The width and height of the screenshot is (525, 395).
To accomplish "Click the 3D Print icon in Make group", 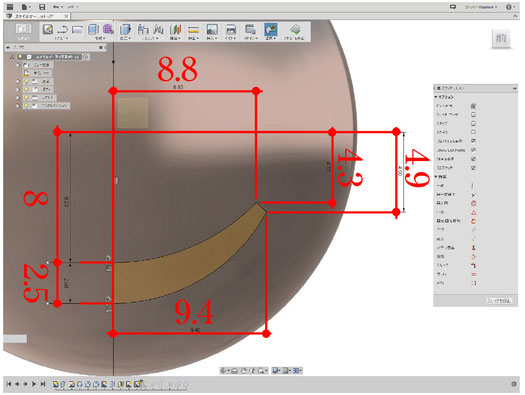I will click(231, 29).
